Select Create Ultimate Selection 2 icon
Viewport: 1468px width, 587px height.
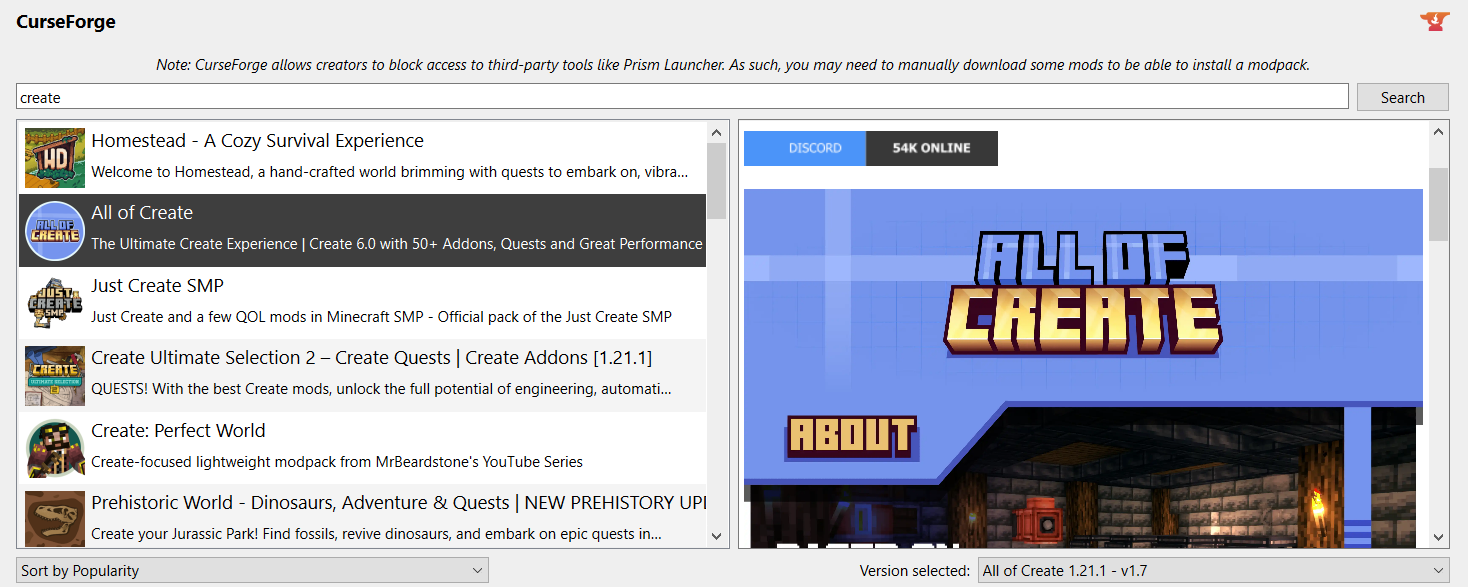pos(55,376)
